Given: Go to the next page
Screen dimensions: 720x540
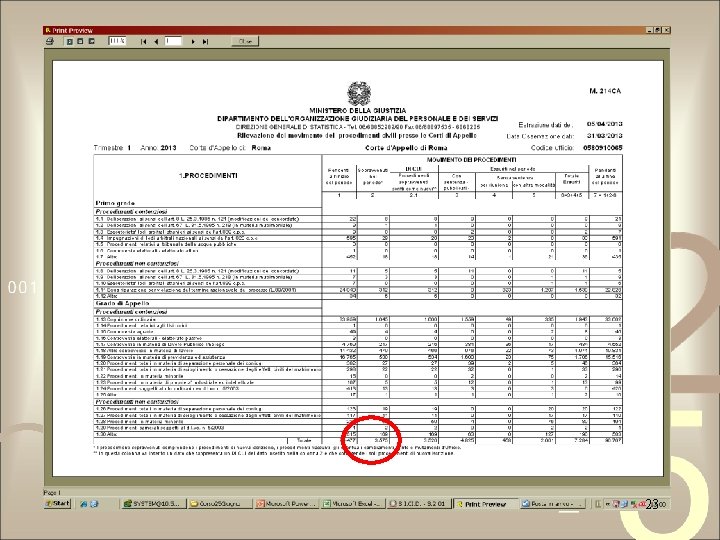Looking at the screenshot, I should [193, 41].
